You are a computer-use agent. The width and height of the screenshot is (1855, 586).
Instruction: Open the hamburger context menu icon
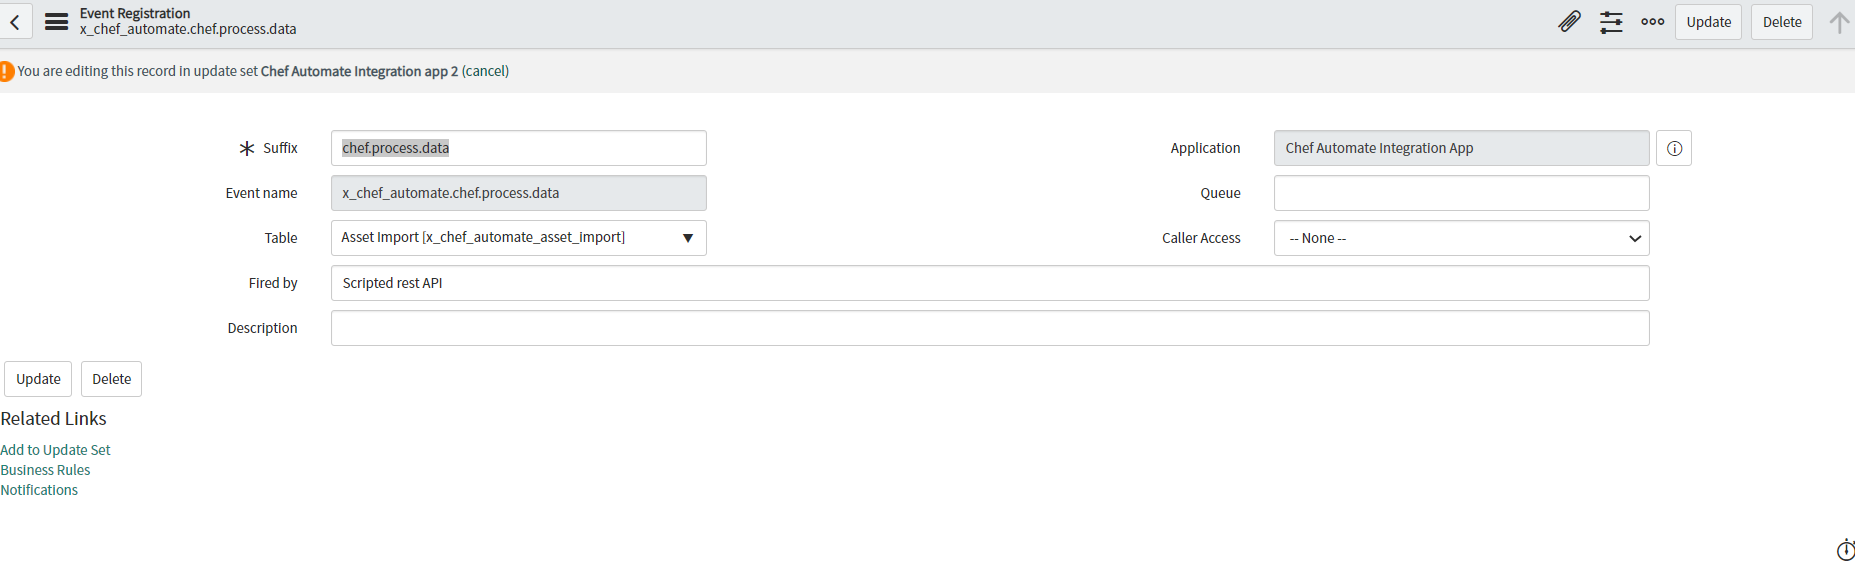tap(57, 22)
